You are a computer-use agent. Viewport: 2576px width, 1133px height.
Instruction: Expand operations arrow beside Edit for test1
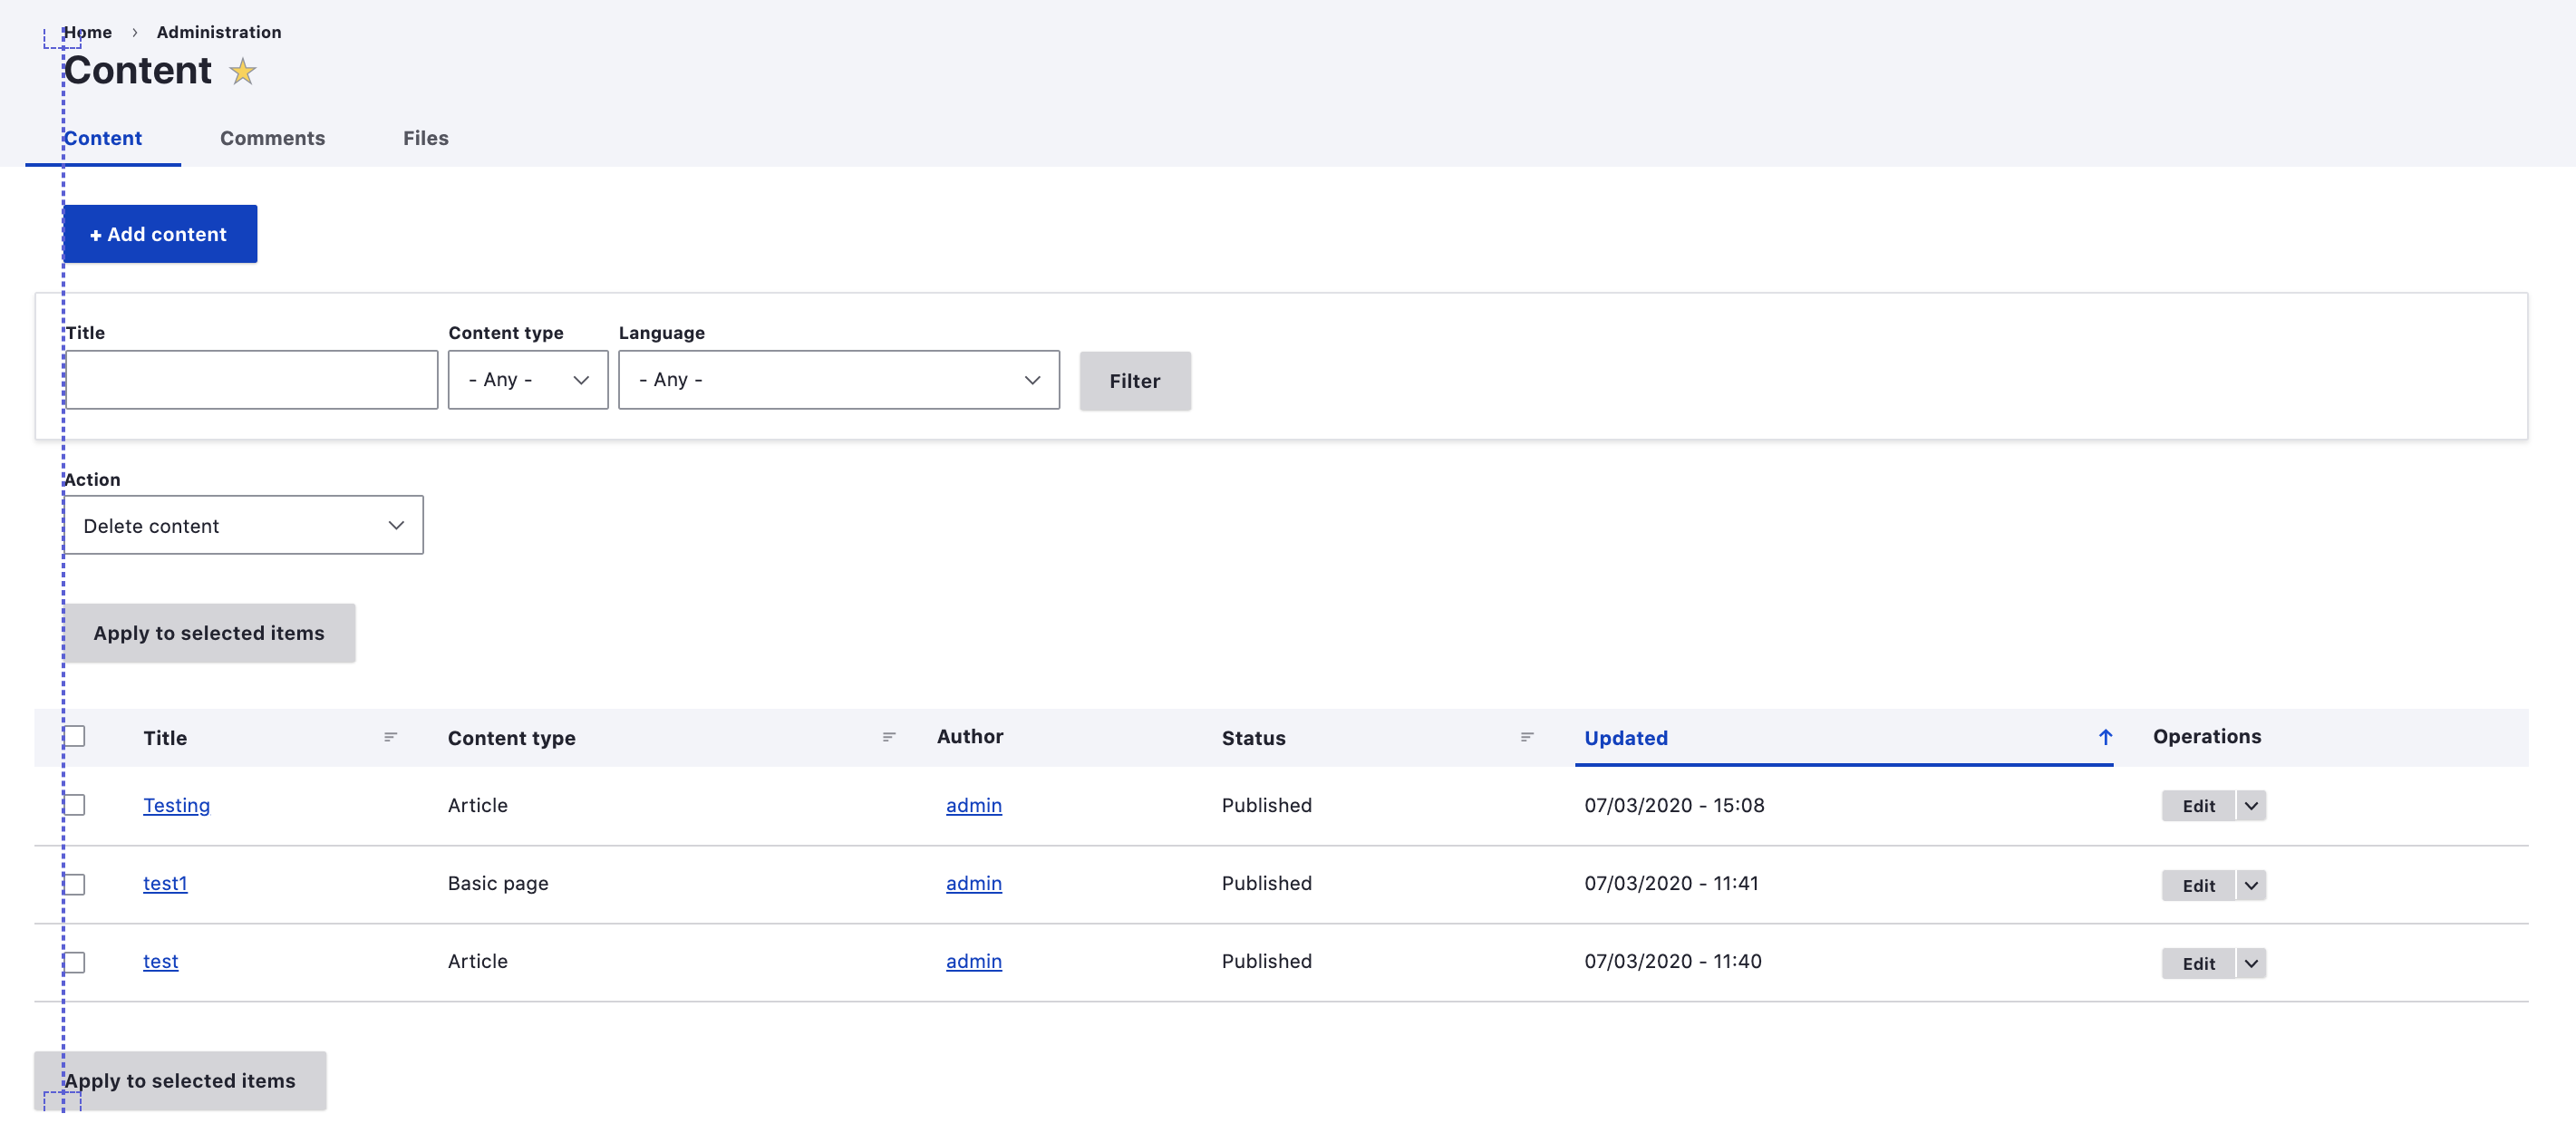pos(2251,885)
